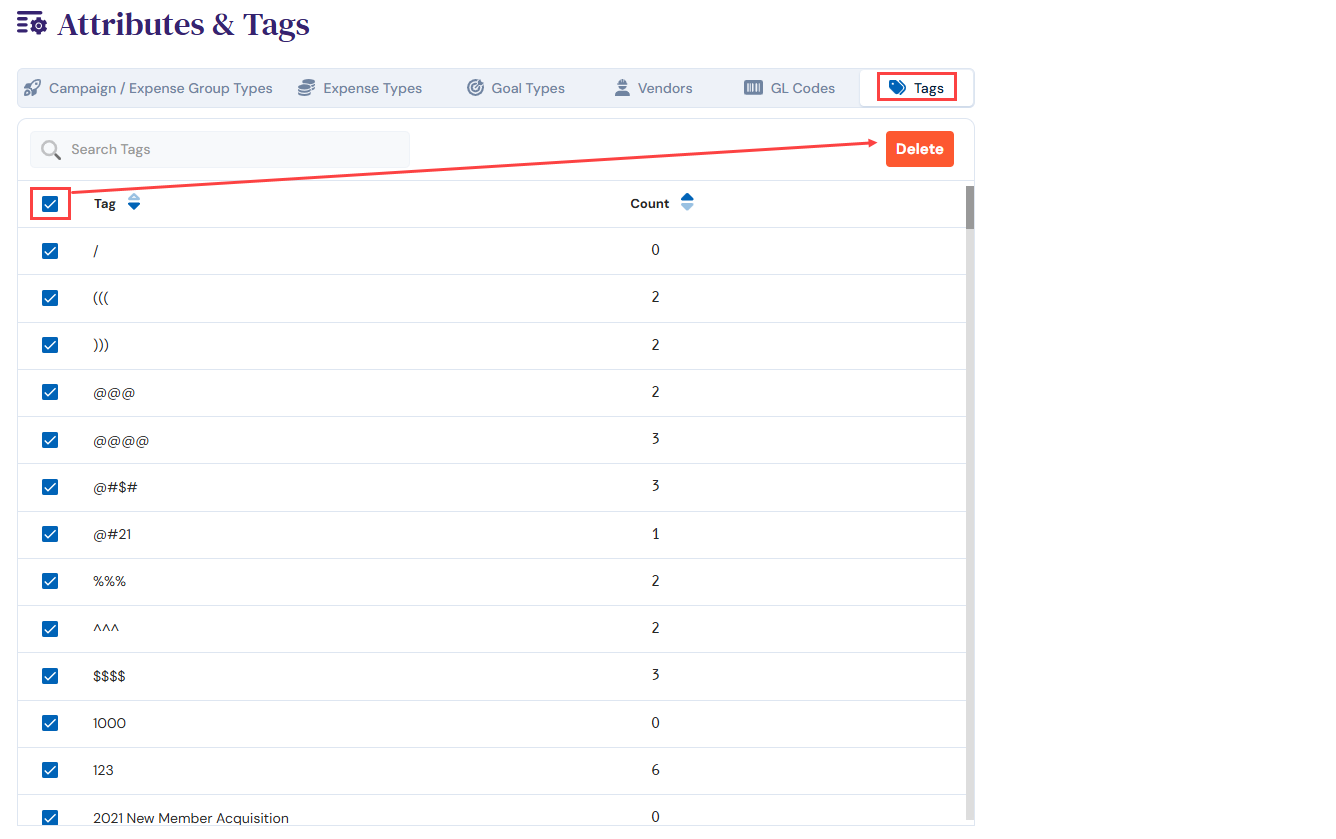The width and height of the screenshot is (1336, 839).
Task: Click the Tag column header label
Action: [105, 204]
